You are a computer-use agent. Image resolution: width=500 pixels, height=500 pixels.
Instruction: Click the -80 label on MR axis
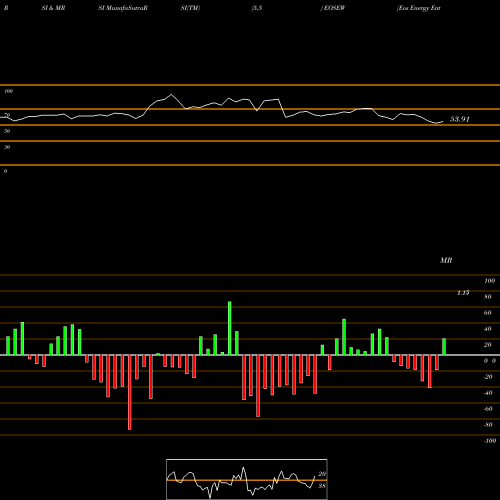click(488, 425)
